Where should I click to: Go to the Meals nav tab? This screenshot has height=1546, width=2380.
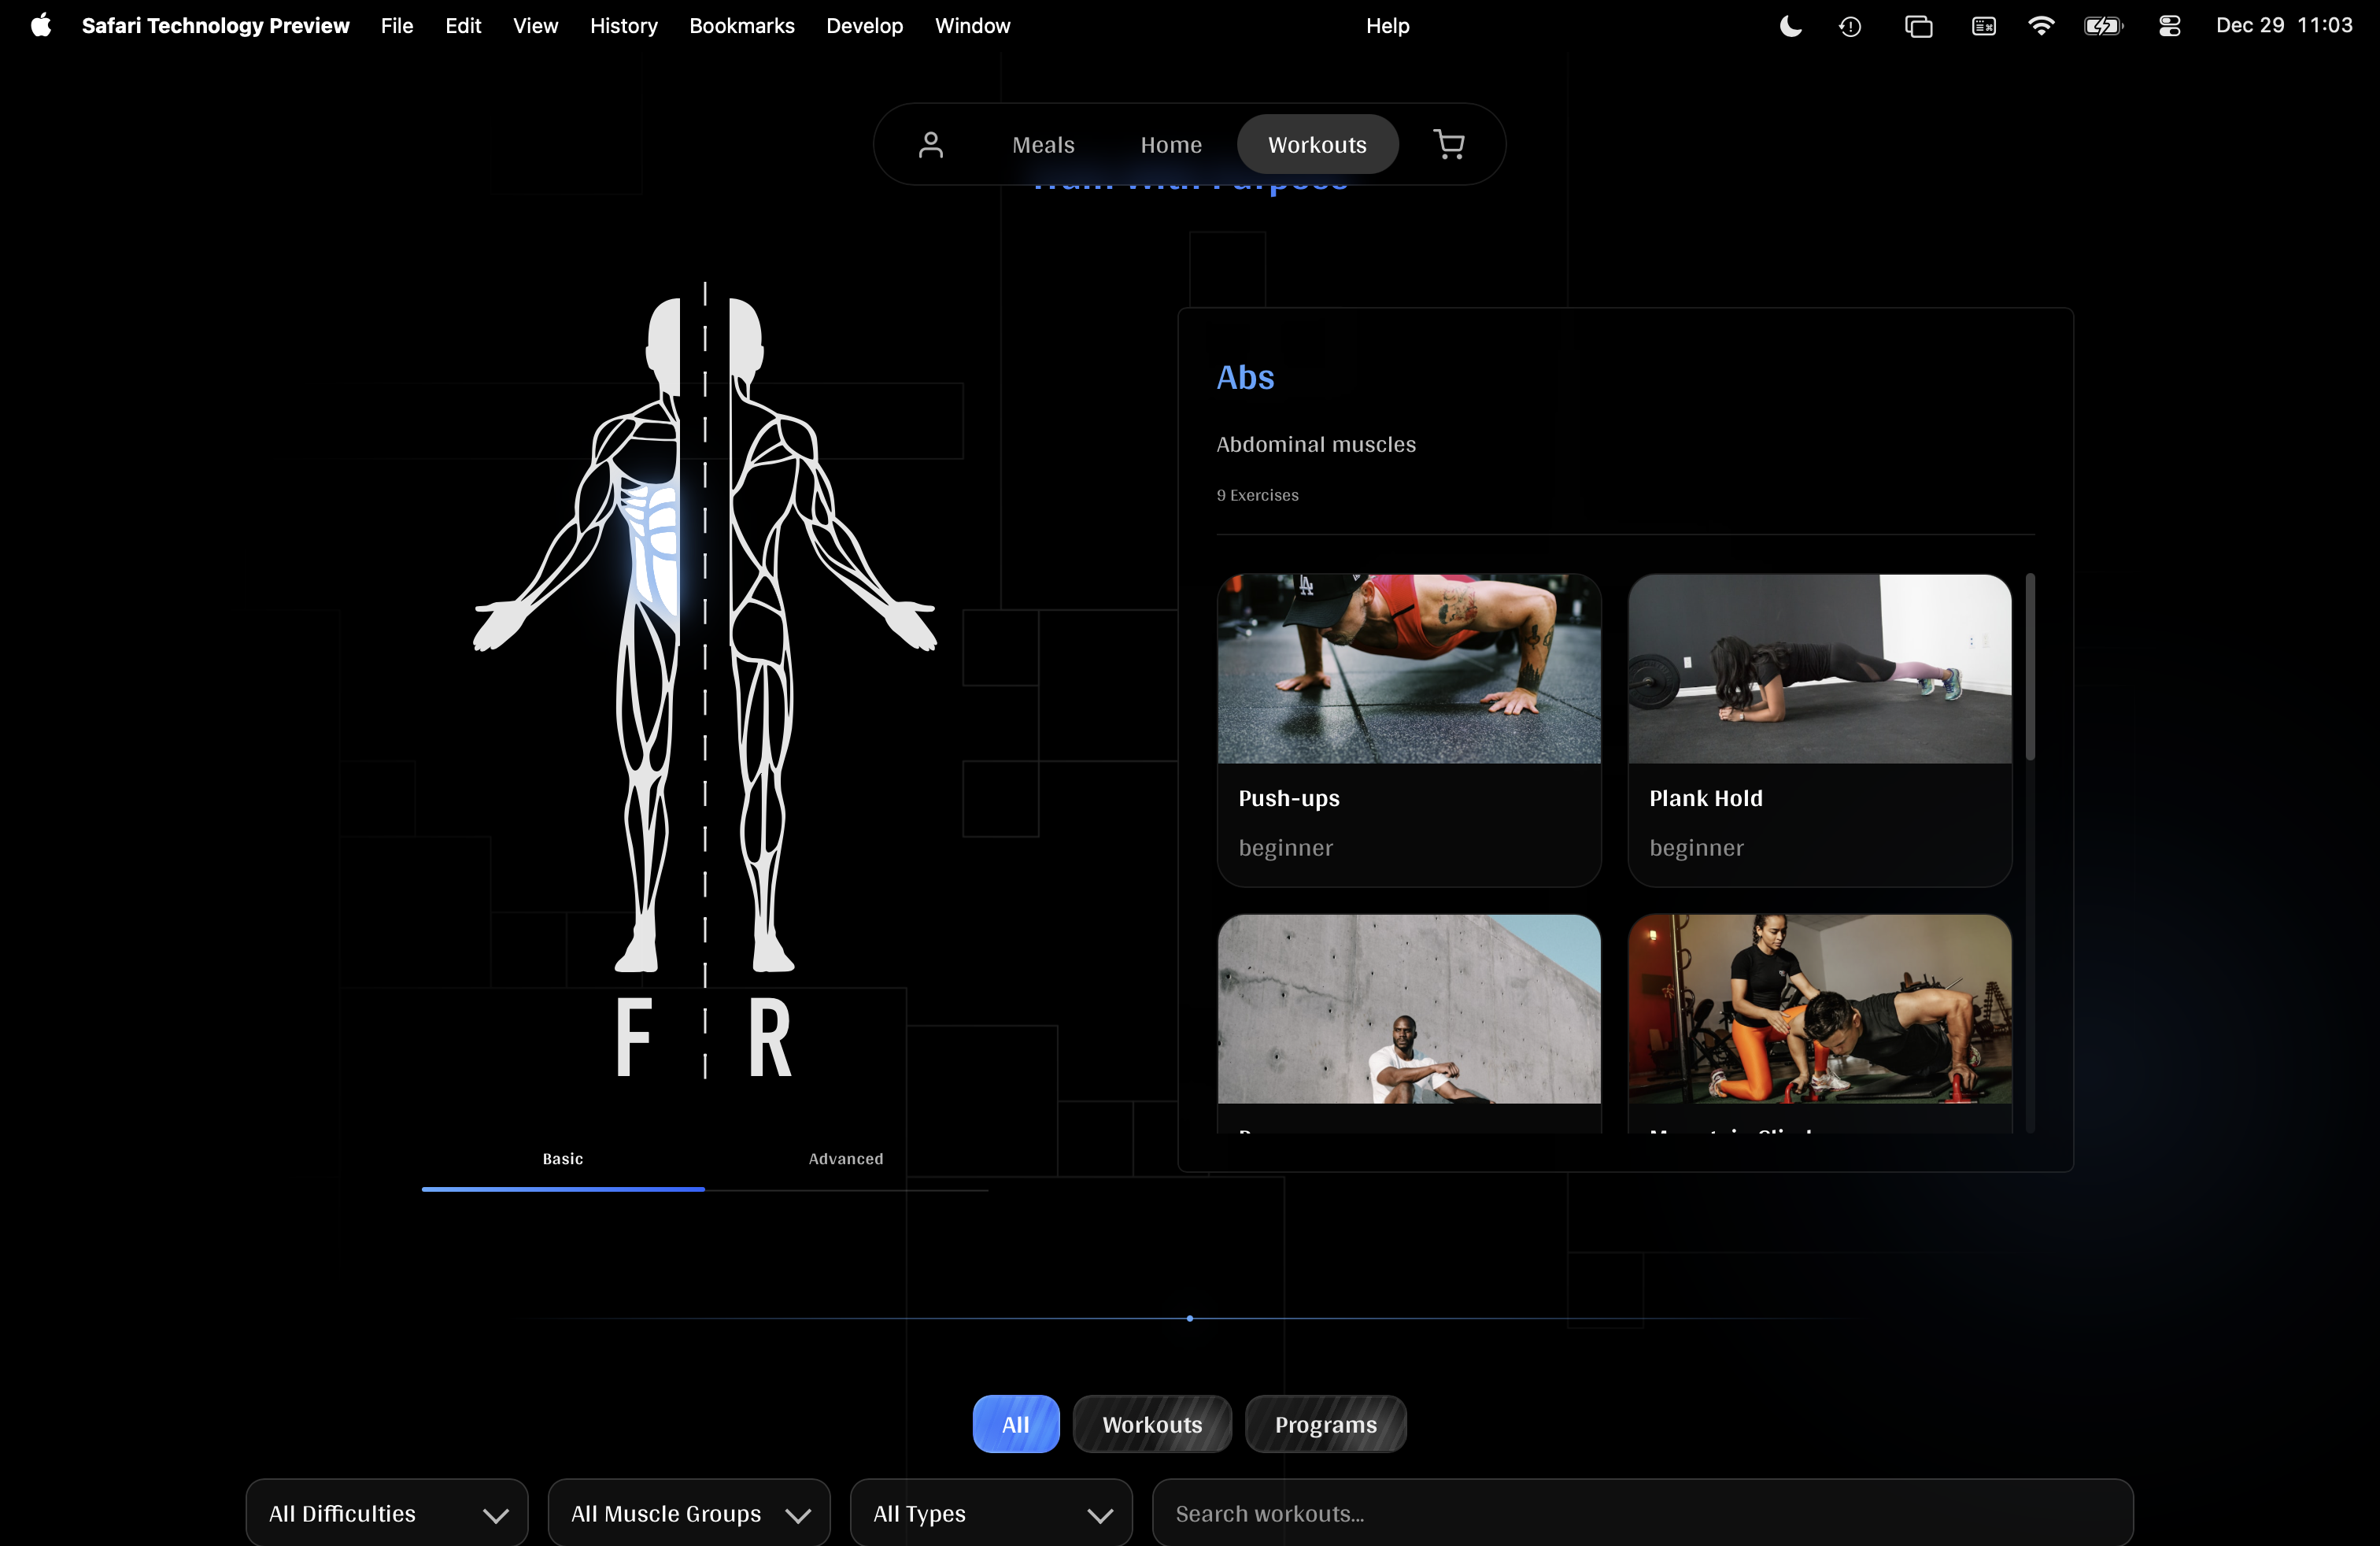(x=1043, y=145)
